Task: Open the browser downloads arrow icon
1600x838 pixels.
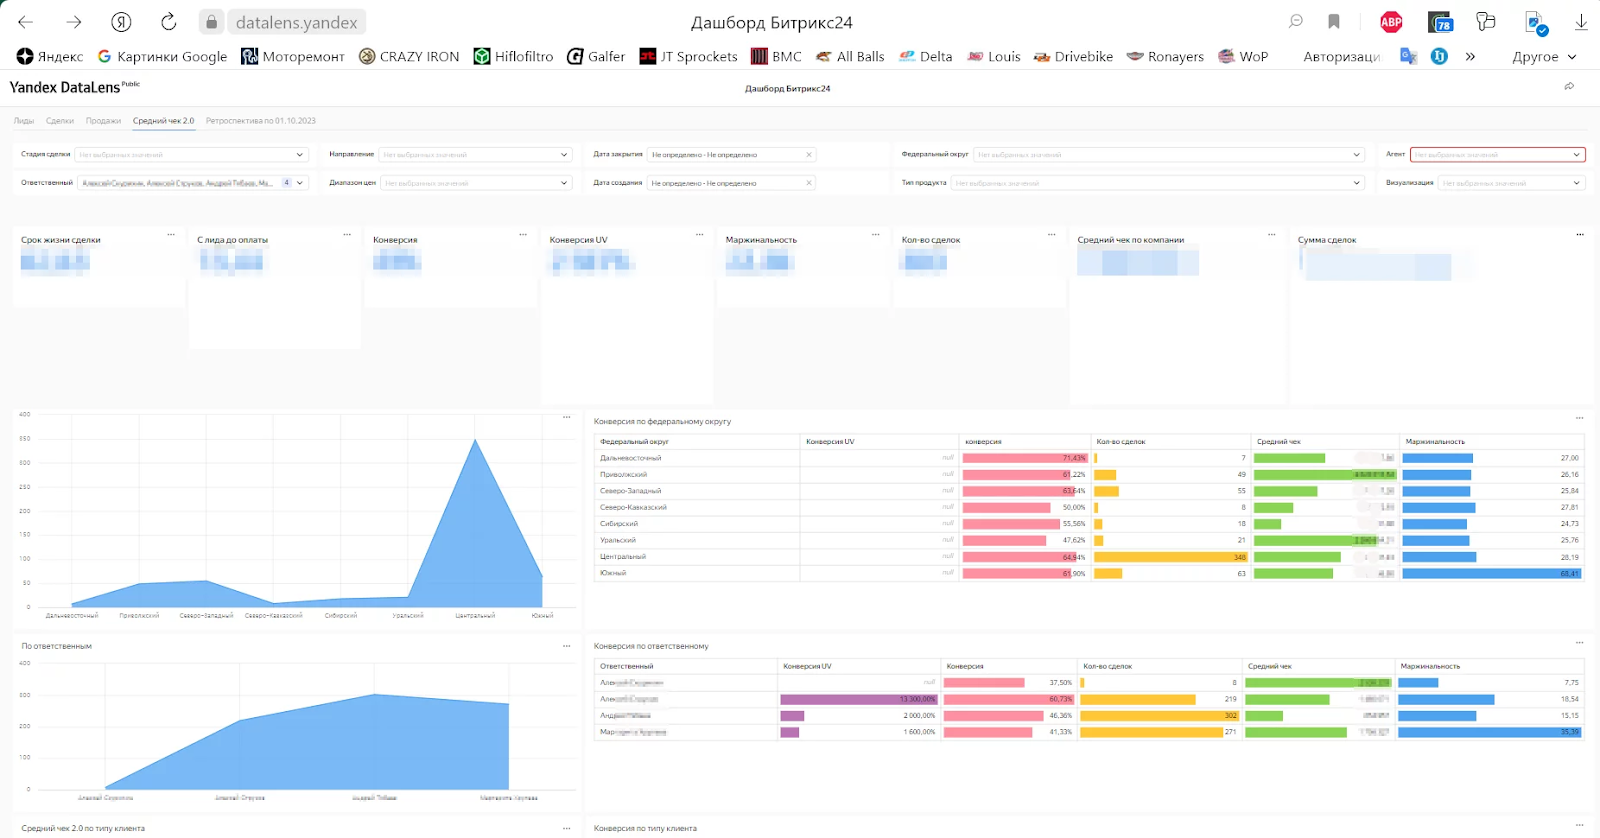Action: (1581, 22)
